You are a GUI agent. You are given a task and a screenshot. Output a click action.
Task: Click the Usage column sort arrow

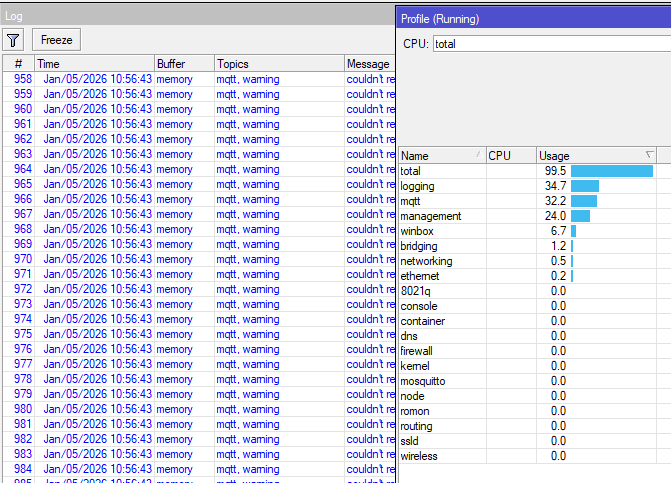(649, 154)
